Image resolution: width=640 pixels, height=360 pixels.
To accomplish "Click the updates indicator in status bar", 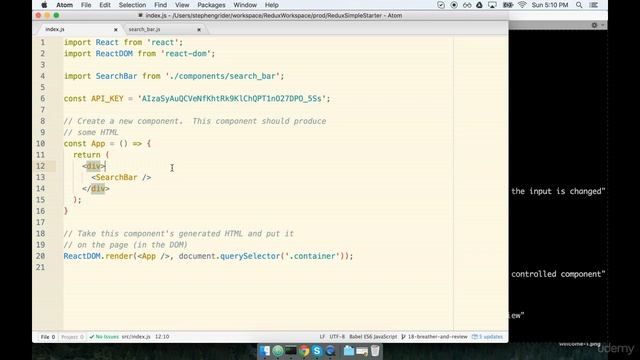I will 487,337.
